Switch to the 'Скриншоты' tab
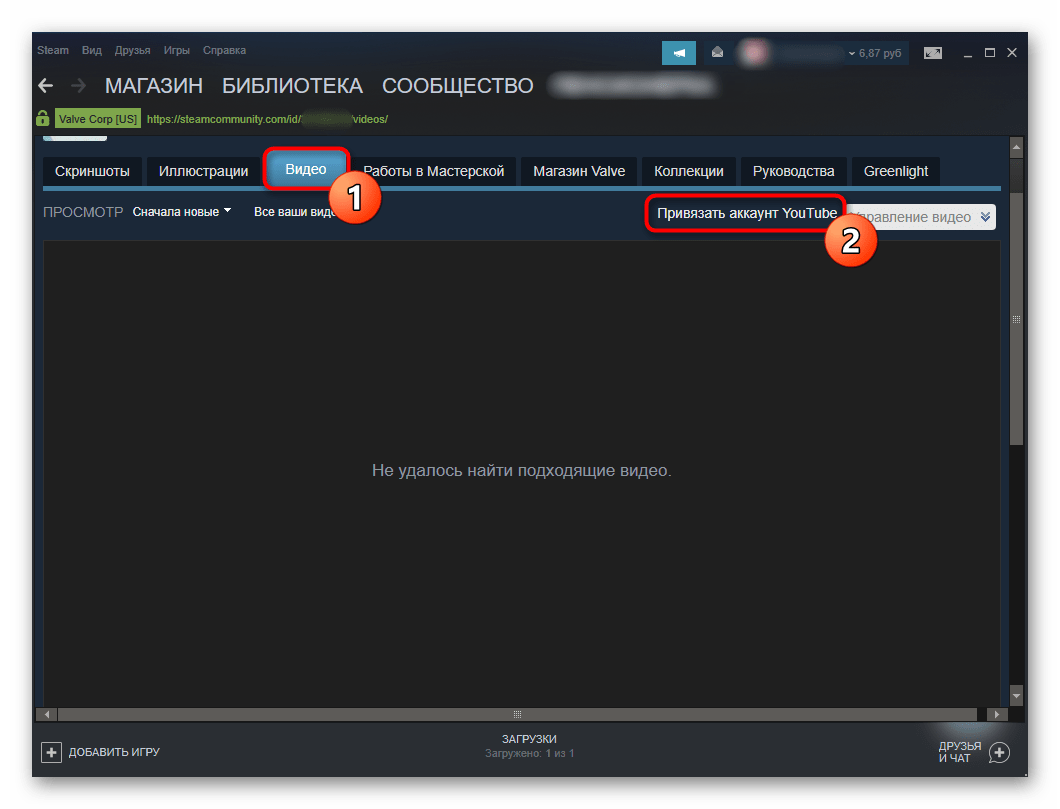1060x809 pixels. 92,171
